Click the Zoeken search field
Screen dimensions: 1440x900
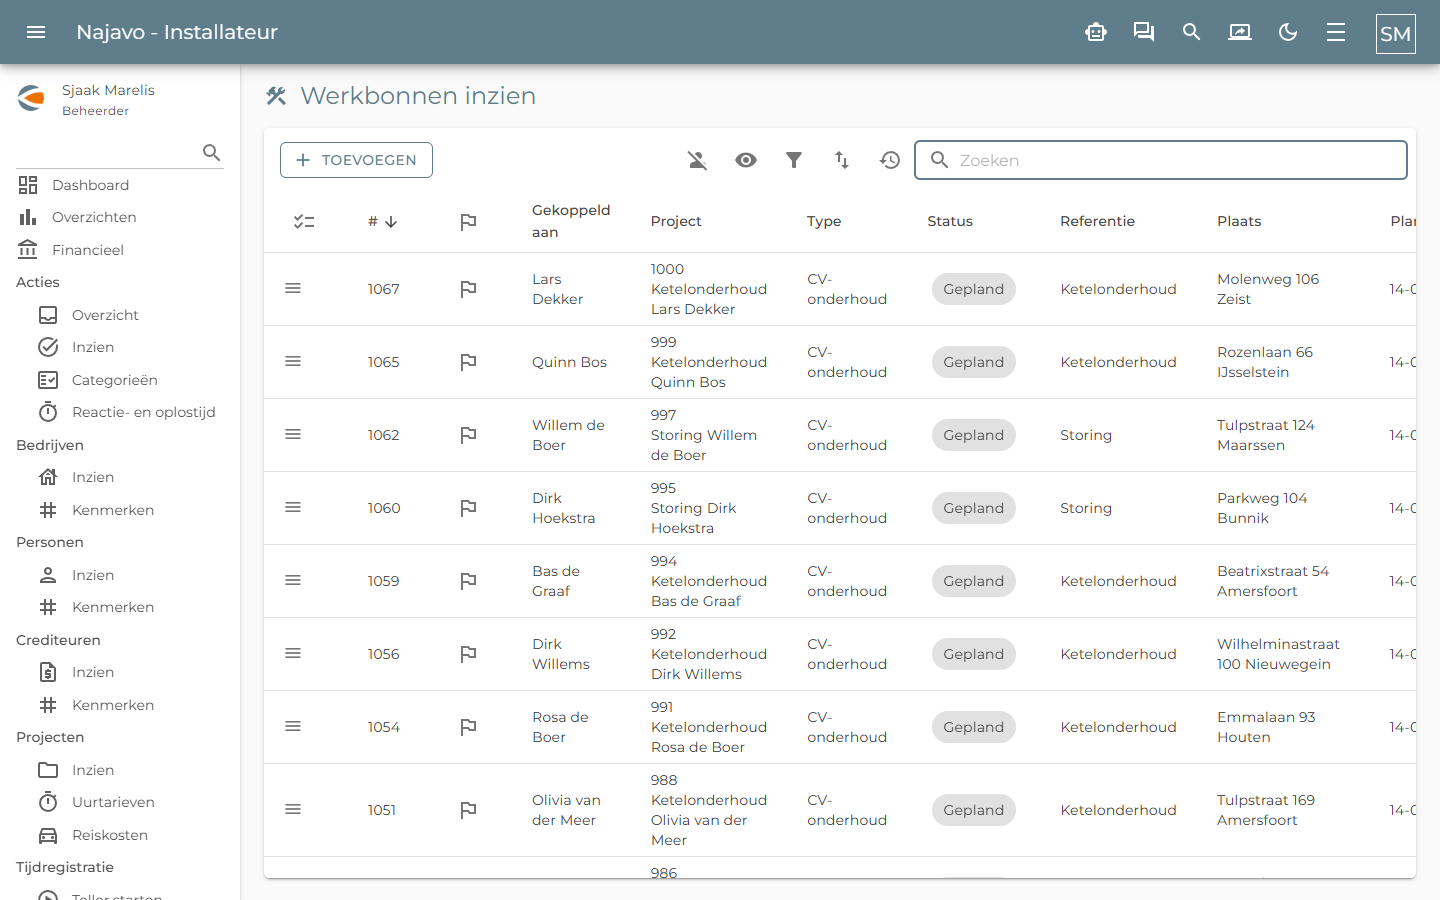pos(1161,160)
